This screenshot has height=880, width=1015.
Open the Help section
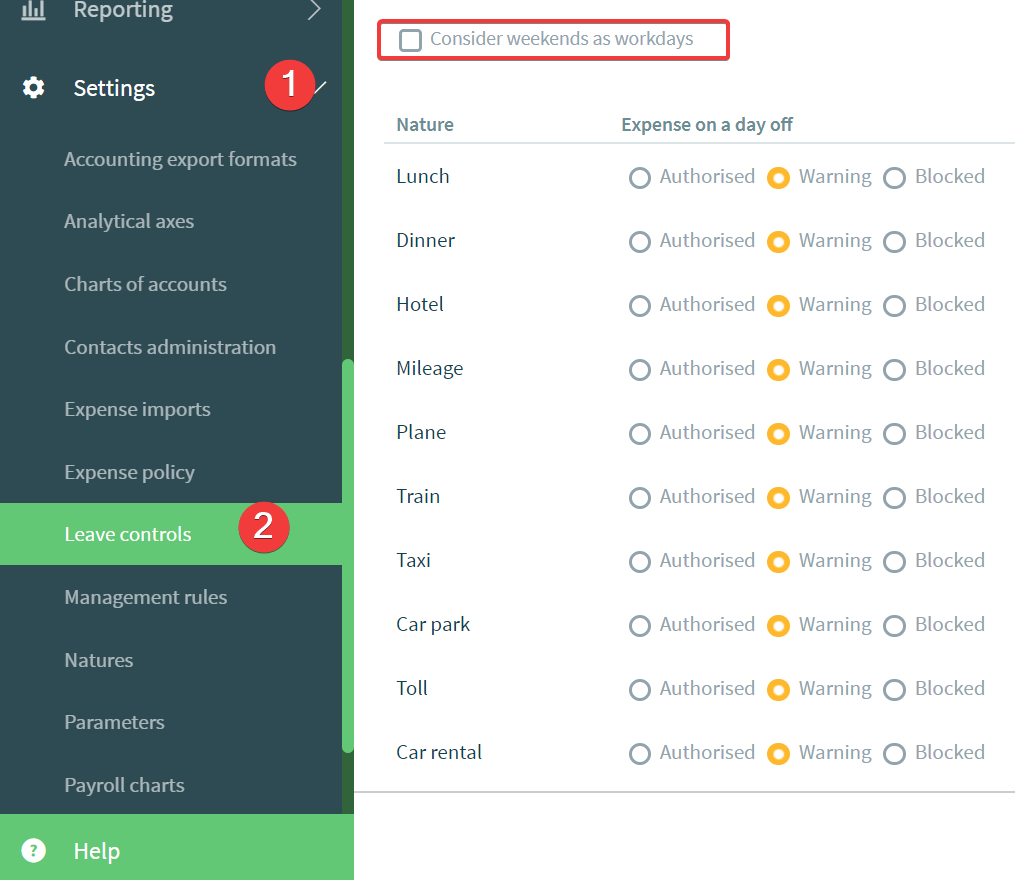tap(177, 847)
